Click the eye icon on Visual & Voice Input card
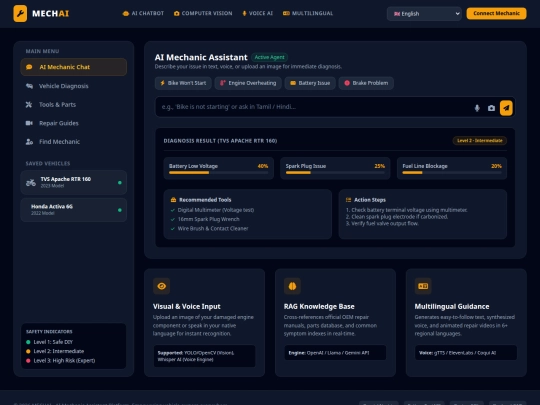The image size is (540, 405). click(x=162, y=286)
